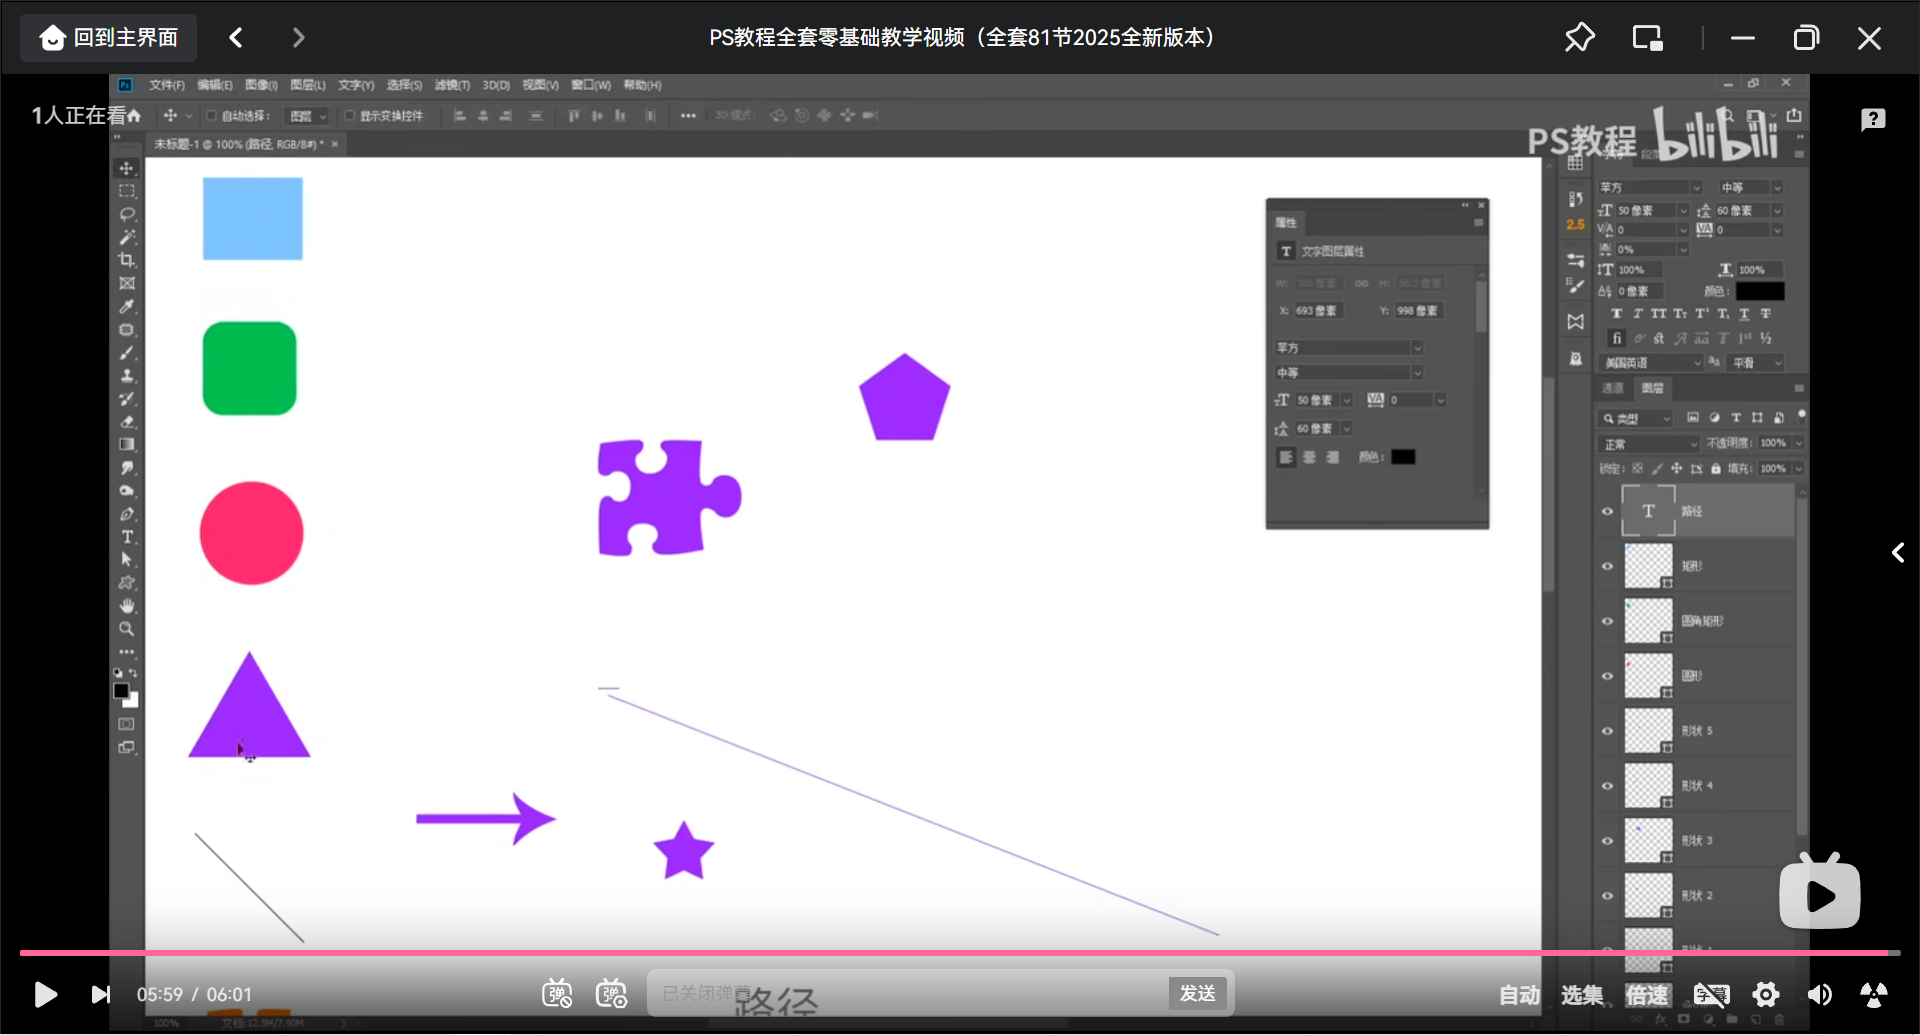Screen dimensions: 1920x1035
Task: Select the Lasso tool
Action: 127,214
